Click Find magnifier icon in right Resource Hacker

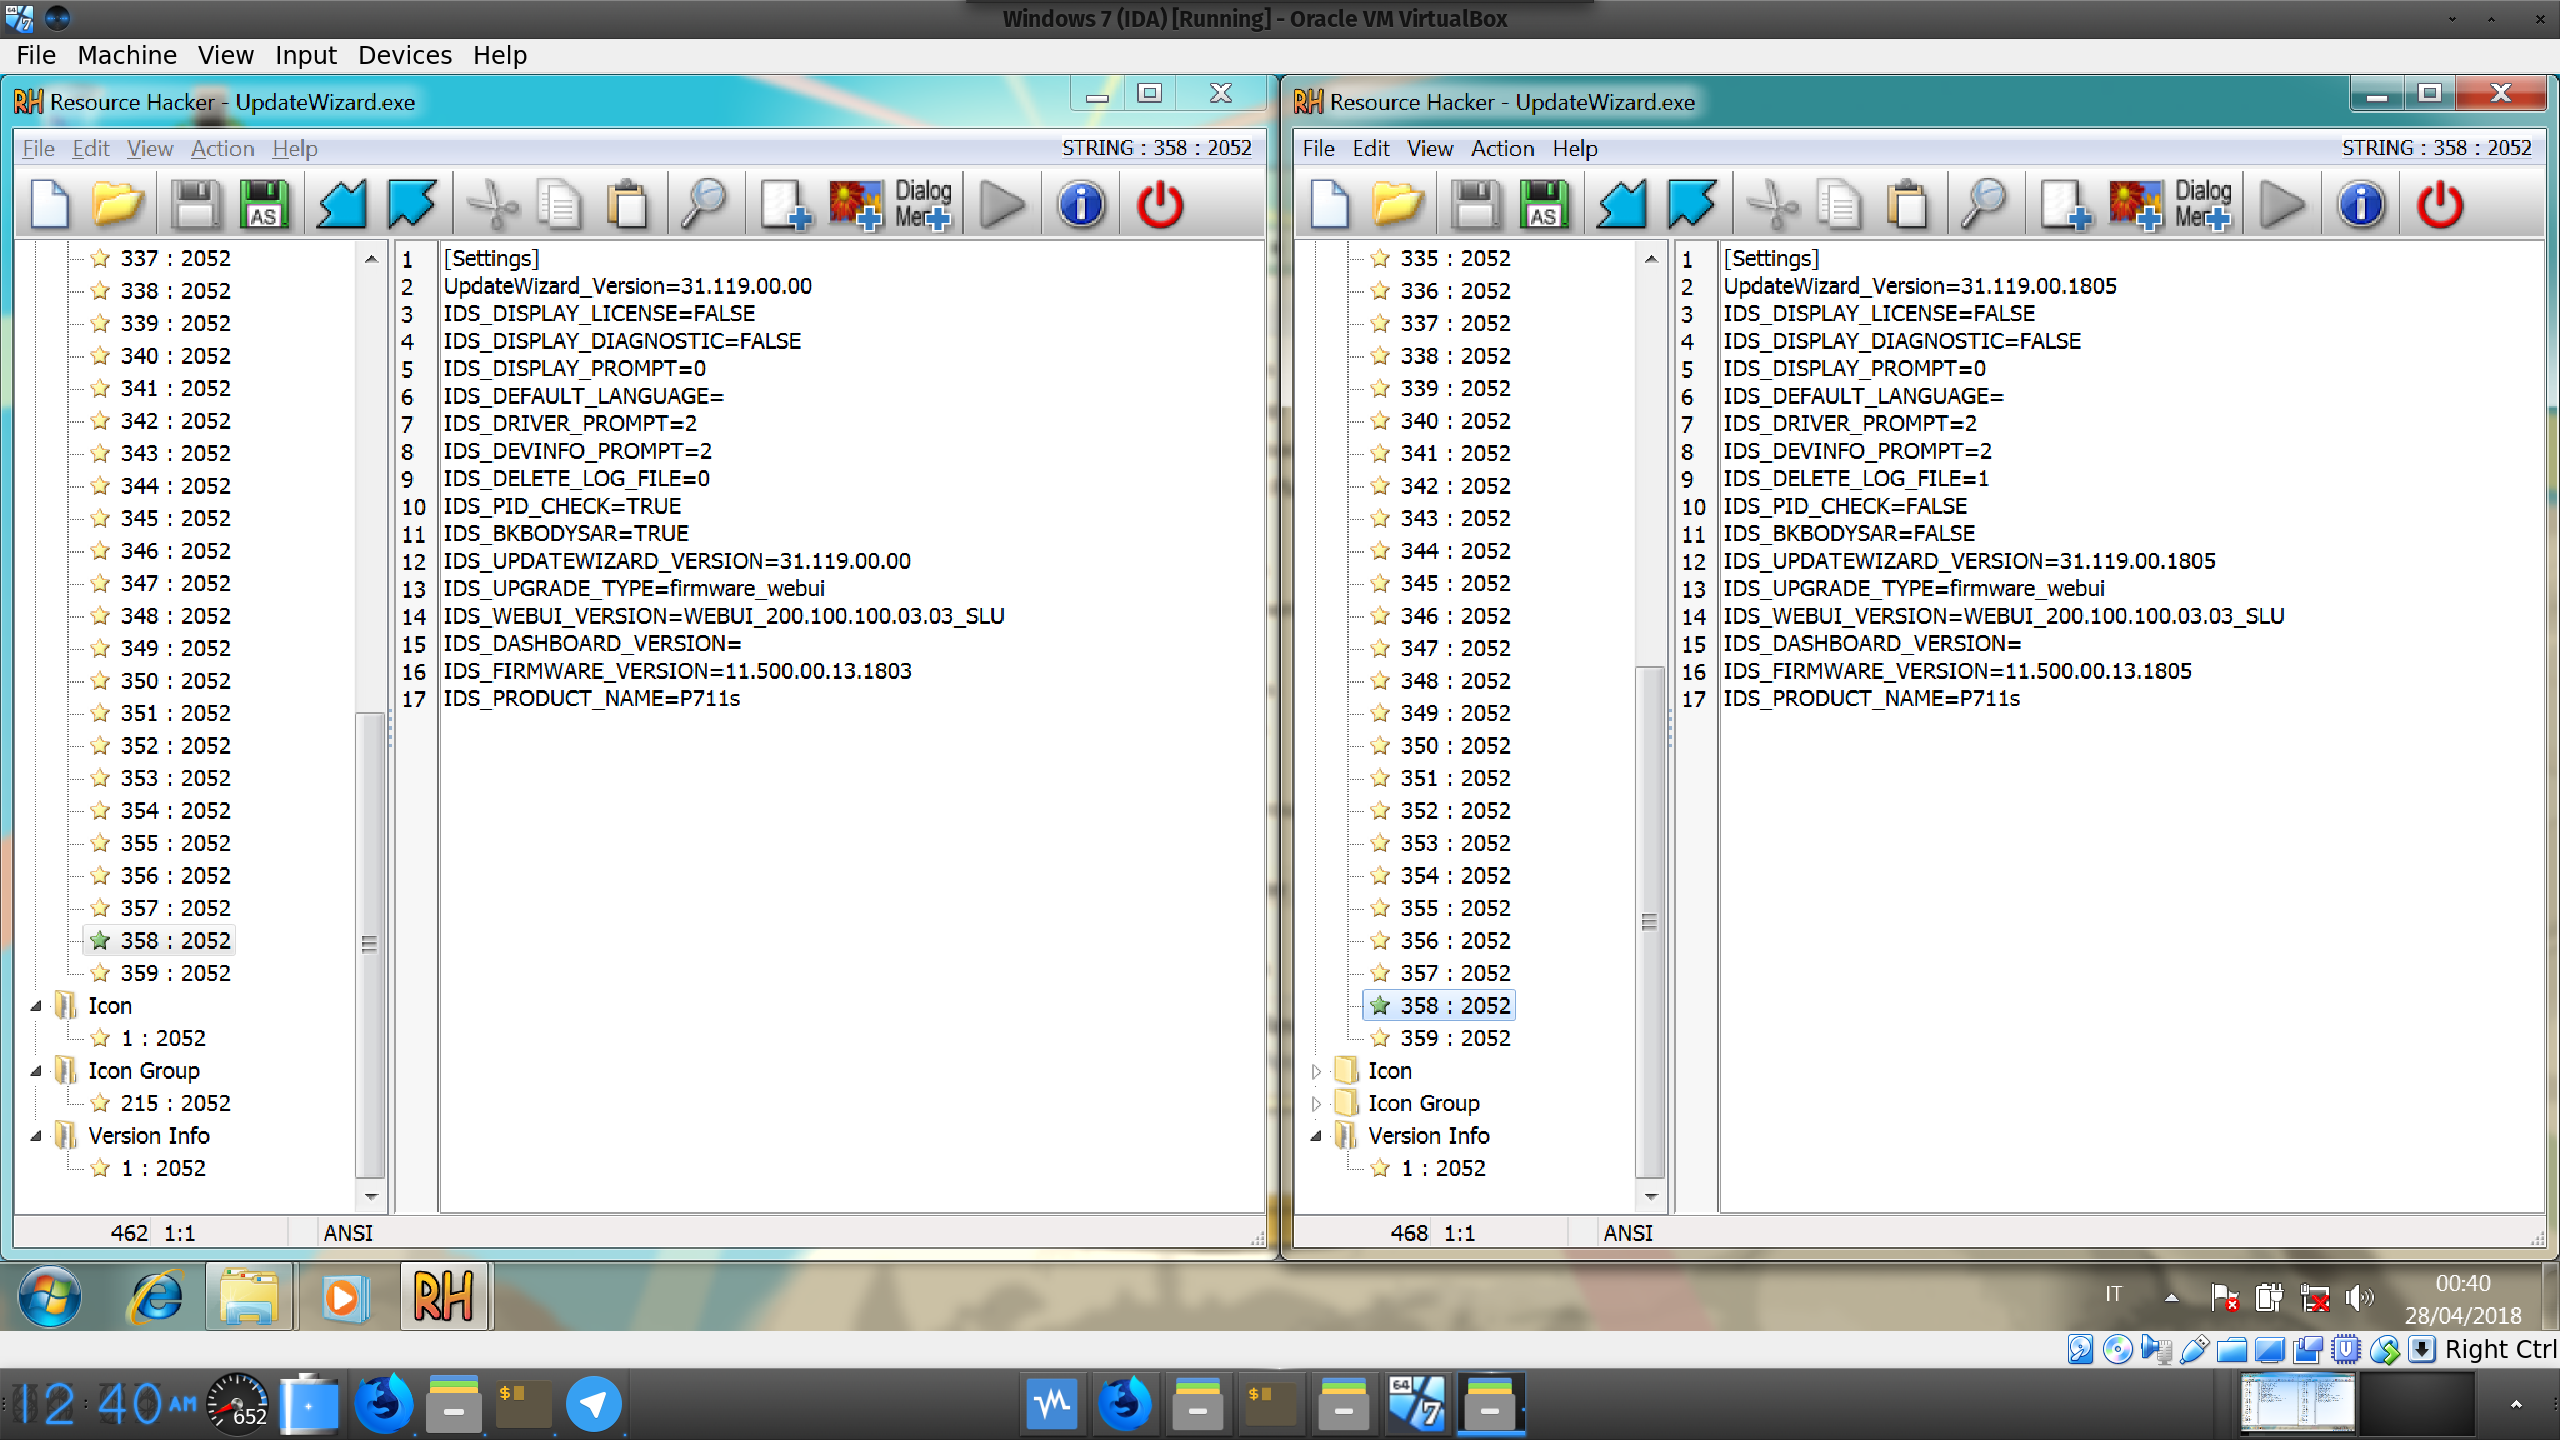(1984, 204)
